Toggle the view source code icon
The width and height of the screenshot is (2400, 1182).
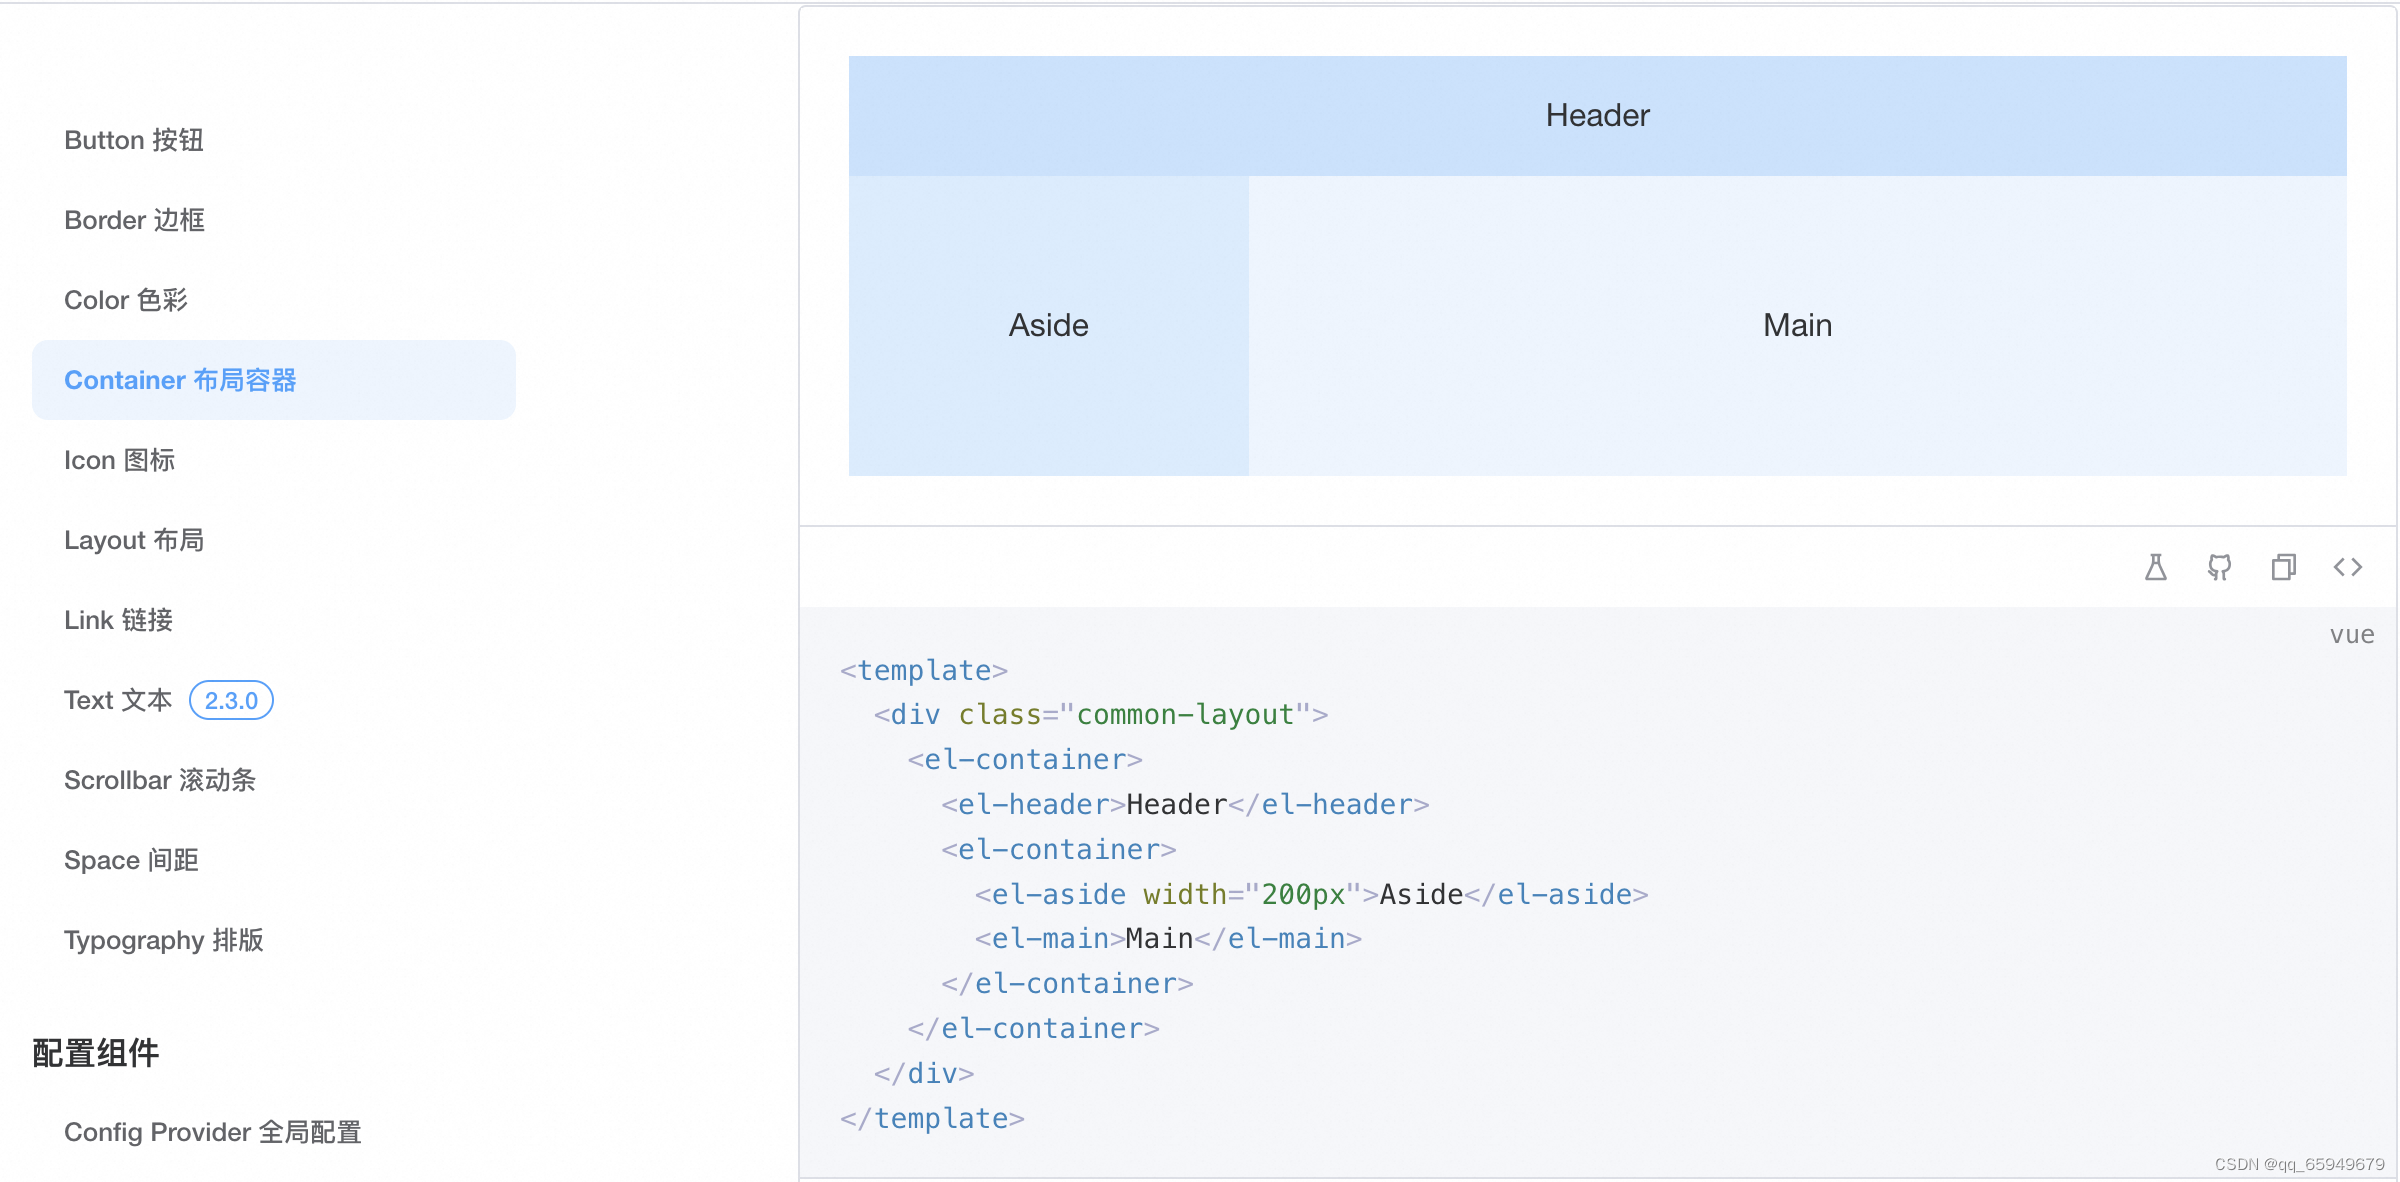[2347, 567]
